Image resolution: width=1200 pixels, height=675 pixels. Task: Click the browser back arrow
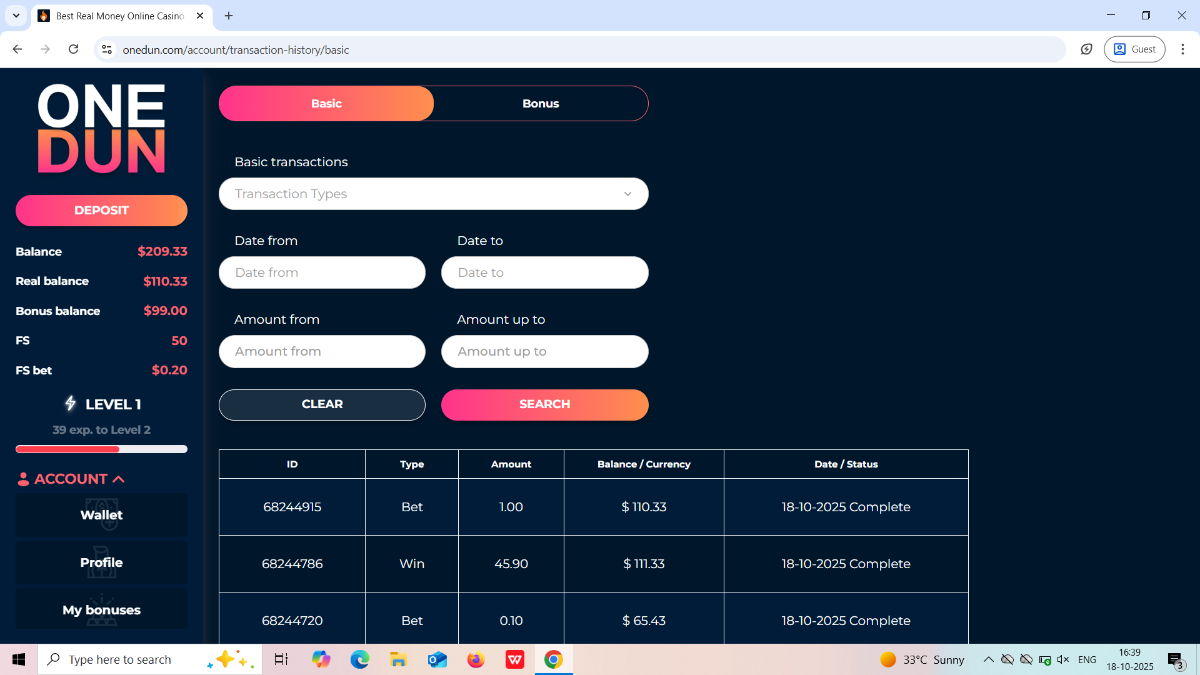point(17,49)
